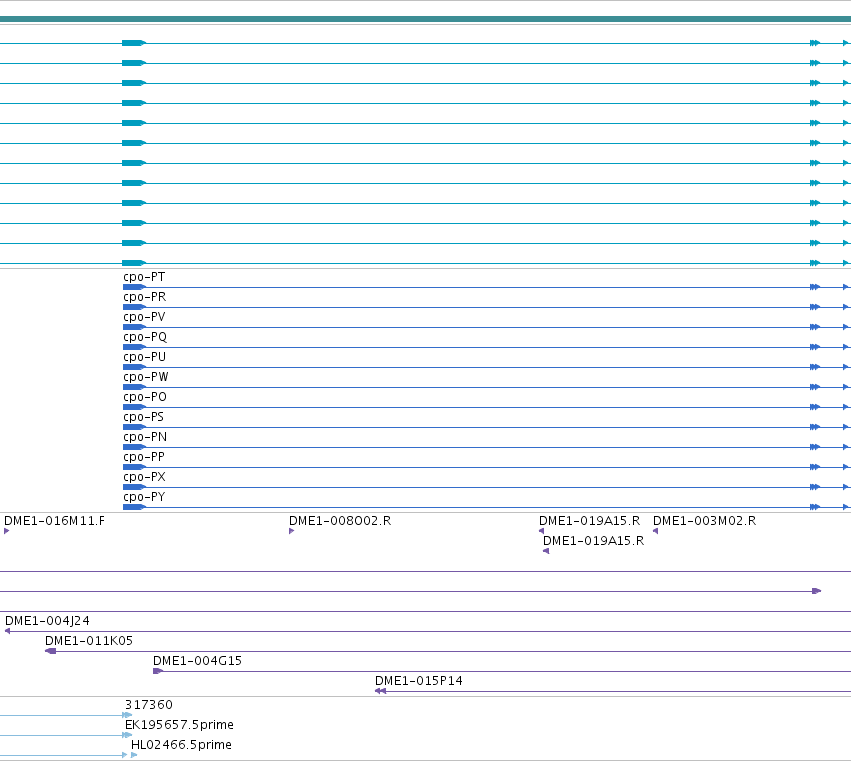Image resolution: width=851 pixels, height=761 pixels.
Task: Select the DME1-016M11.F label
Action: [x=54, y=521]
